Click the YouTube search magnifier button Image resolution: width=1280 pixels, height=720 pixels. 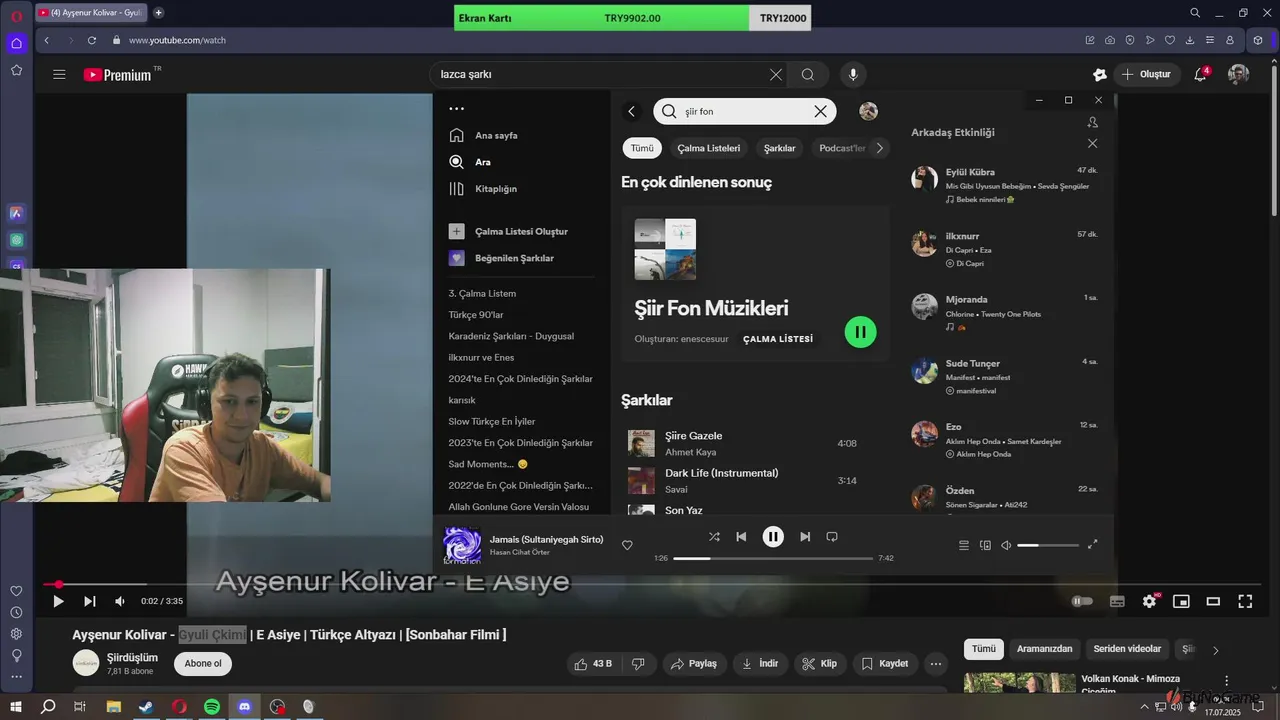click(808, 74)
